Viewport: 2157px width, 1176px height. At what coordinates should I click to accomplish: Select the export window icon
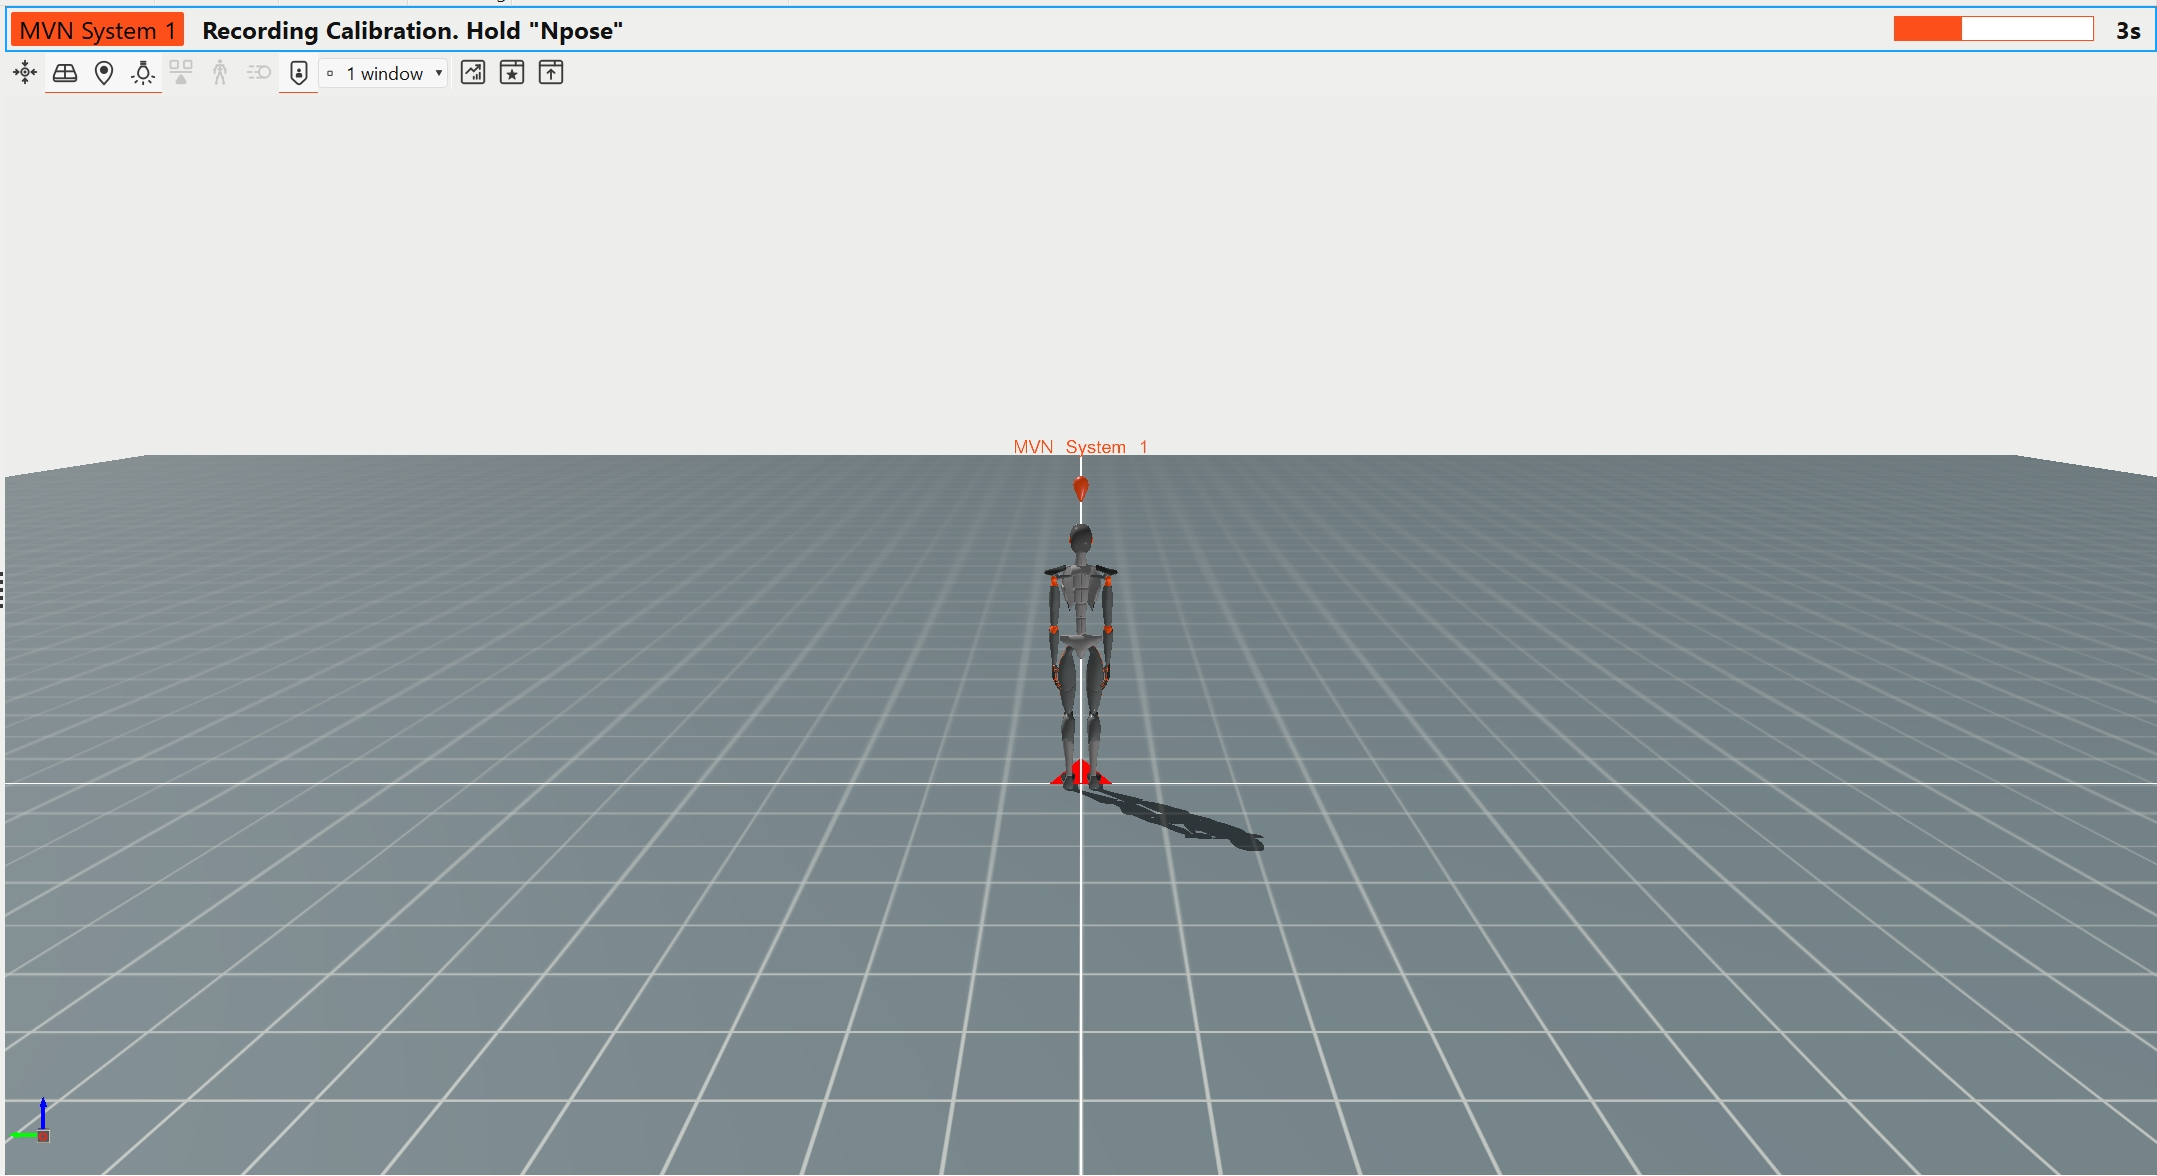click(x=550, y=72)
